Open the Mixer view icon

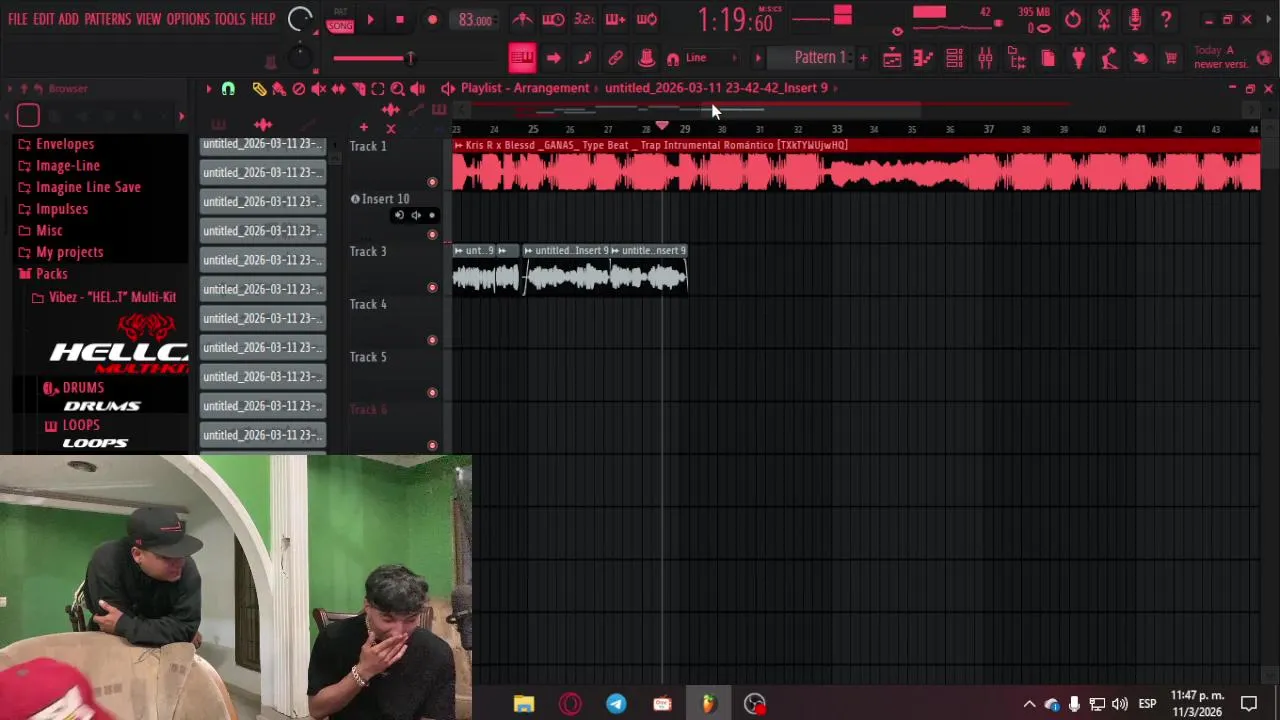click(985, 59)
